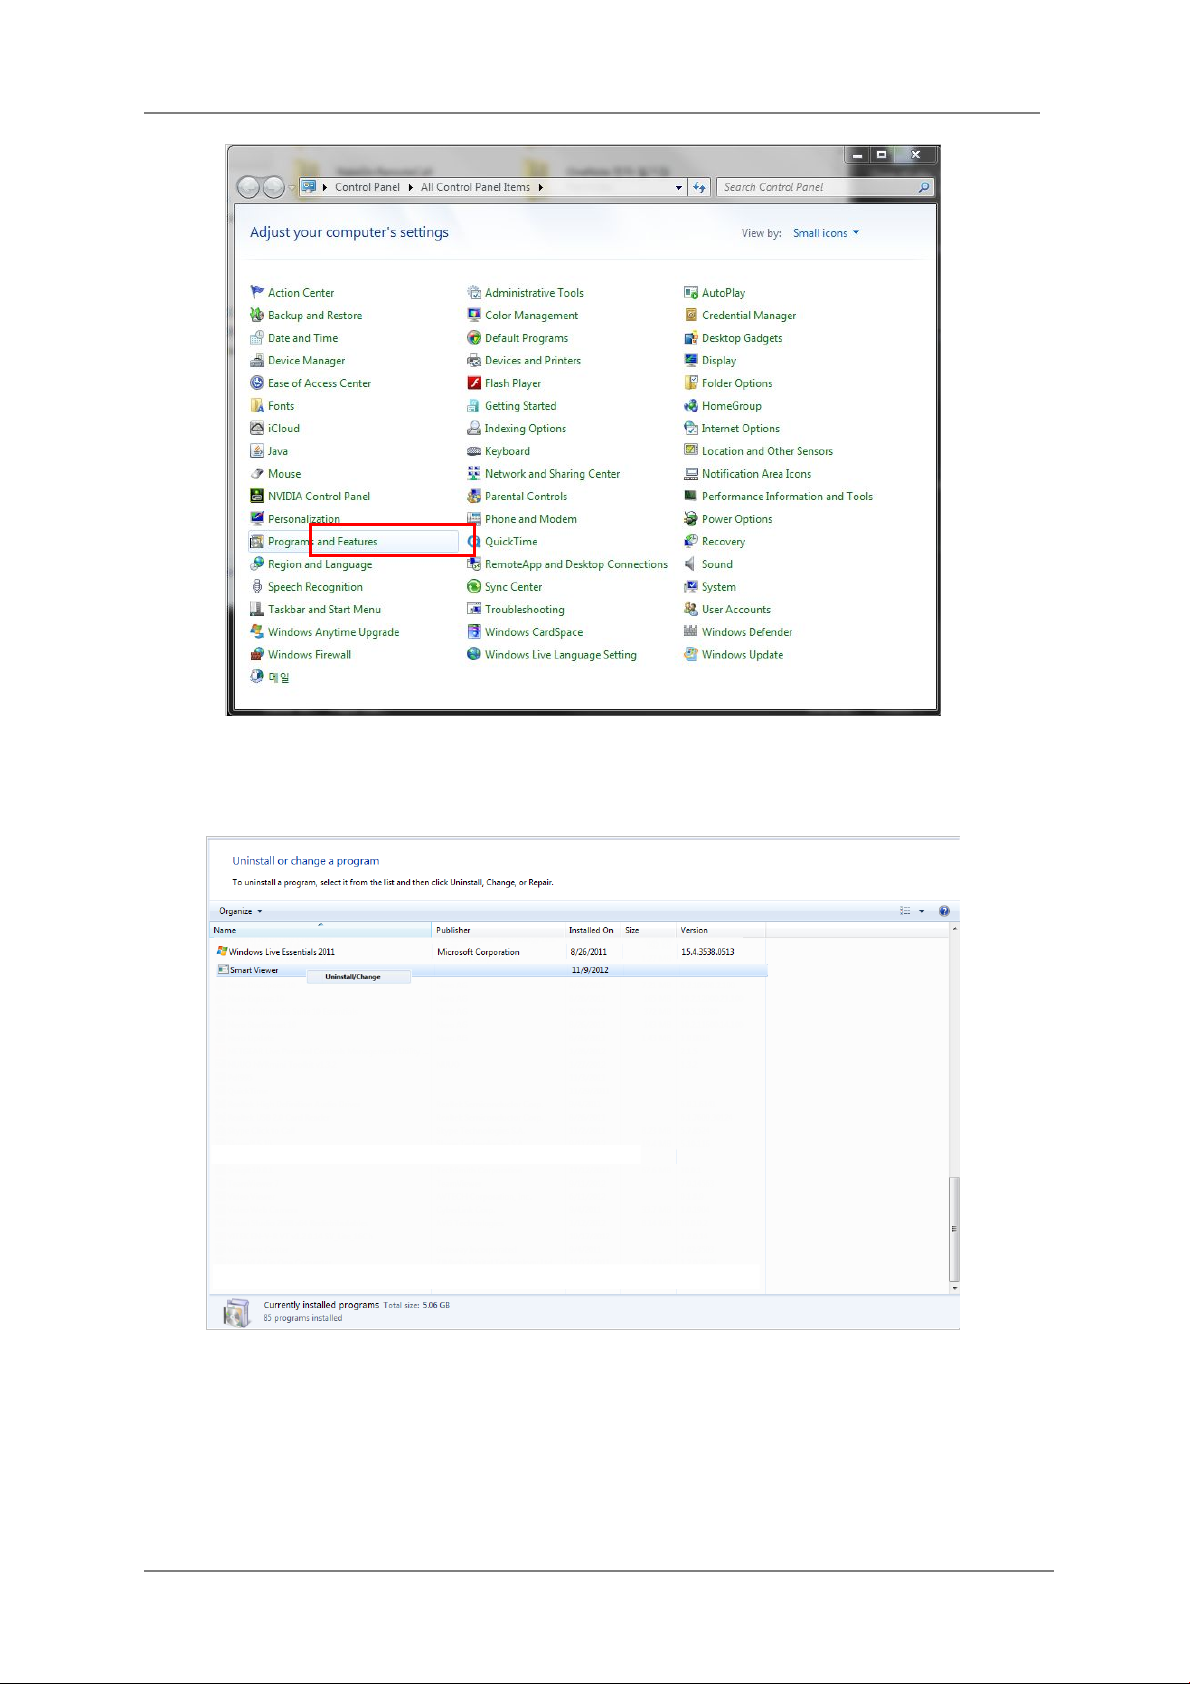Click the All Control Panel Items breadcrumb
The width and height of the screenshot is (1190, 1684).
pos(475,187)
